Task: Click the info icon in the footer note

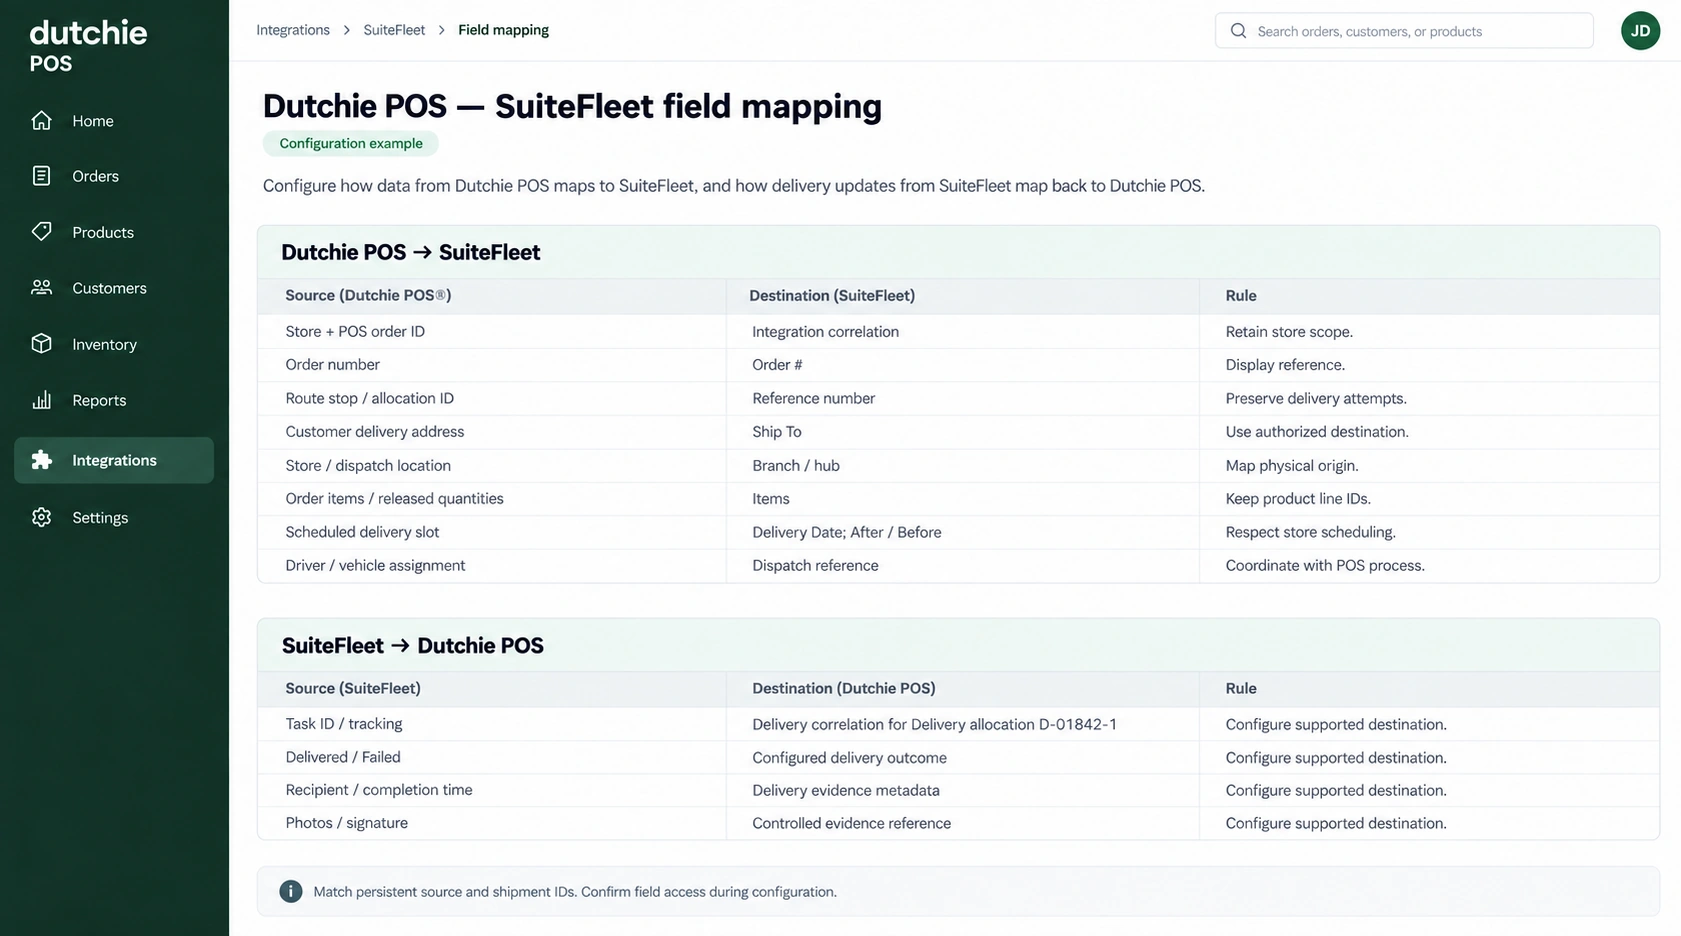Action: 291,891
